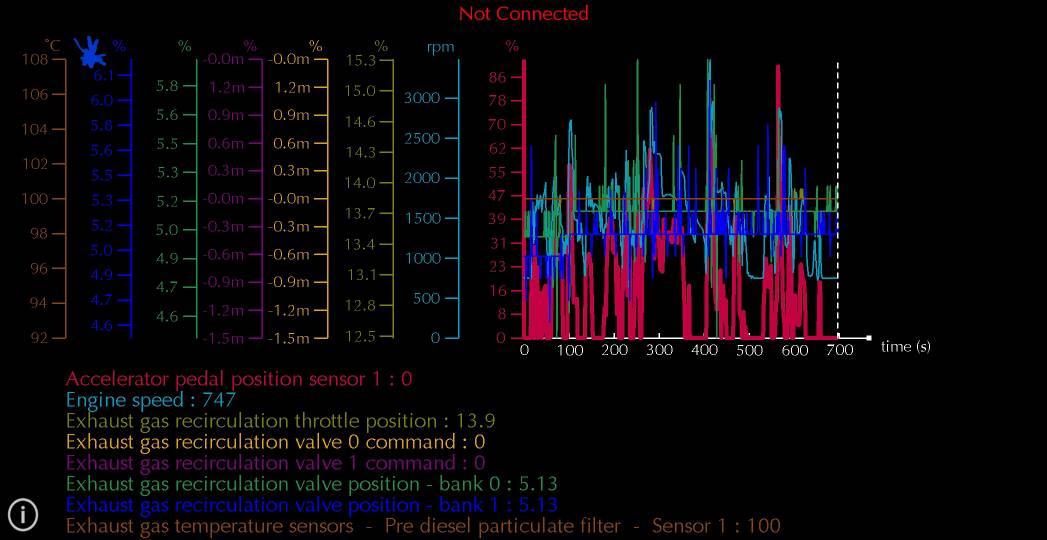Select Exhaust gas recirculation valve 1 command

click(x=275, y=463)
